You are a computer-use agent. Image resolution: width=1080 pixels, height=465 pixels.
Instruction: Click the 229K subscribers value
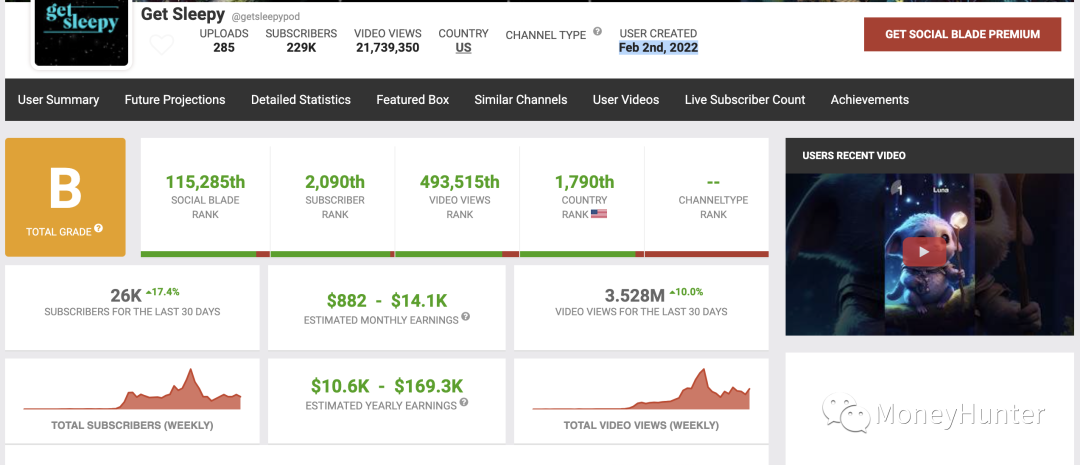301,48
